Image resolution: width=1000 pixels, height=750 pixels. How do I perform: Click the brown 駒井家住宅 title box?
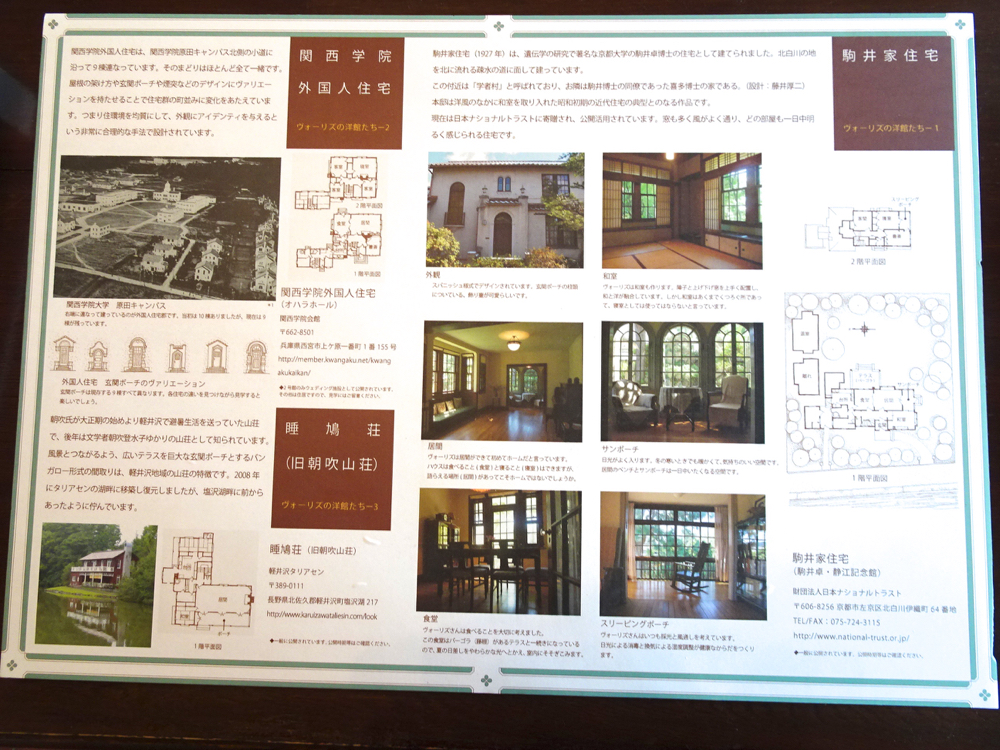pyautogui.click(x=893, y=93)
